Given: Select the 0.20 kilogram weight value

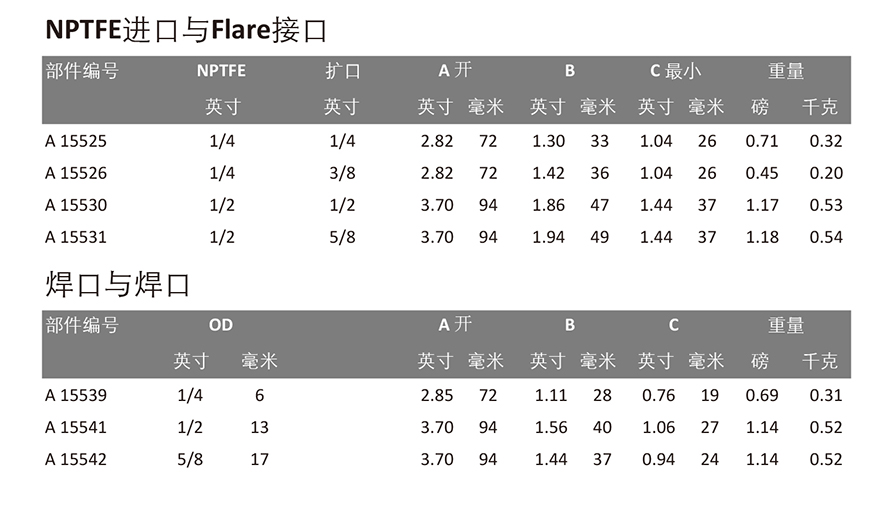Looking at the screenshot, I should click(x=827, y=173).
